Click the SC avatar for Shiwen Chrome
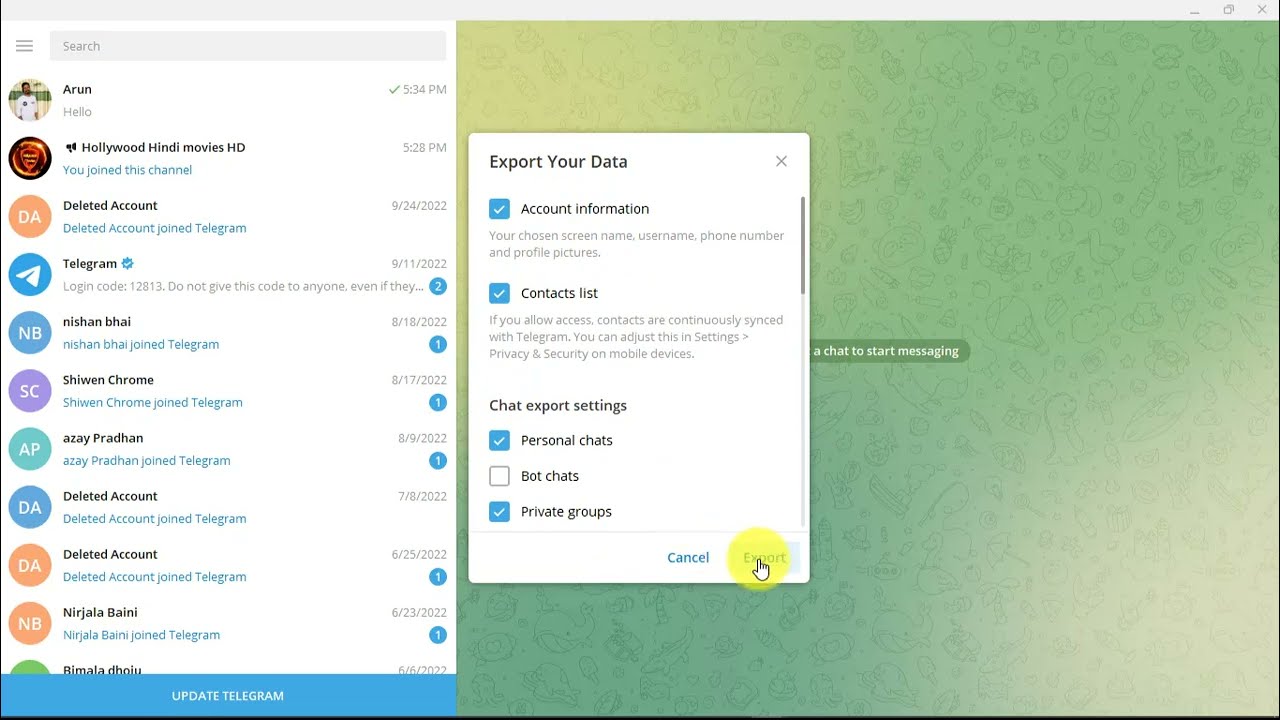1280x720 pixels. [x=30, y=391]
